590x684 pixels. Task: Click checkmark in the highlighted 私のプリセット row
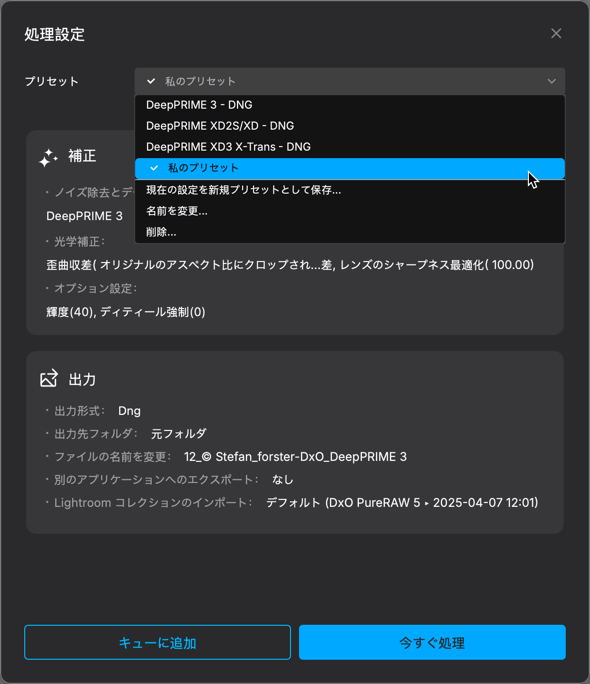click(153, 168)
